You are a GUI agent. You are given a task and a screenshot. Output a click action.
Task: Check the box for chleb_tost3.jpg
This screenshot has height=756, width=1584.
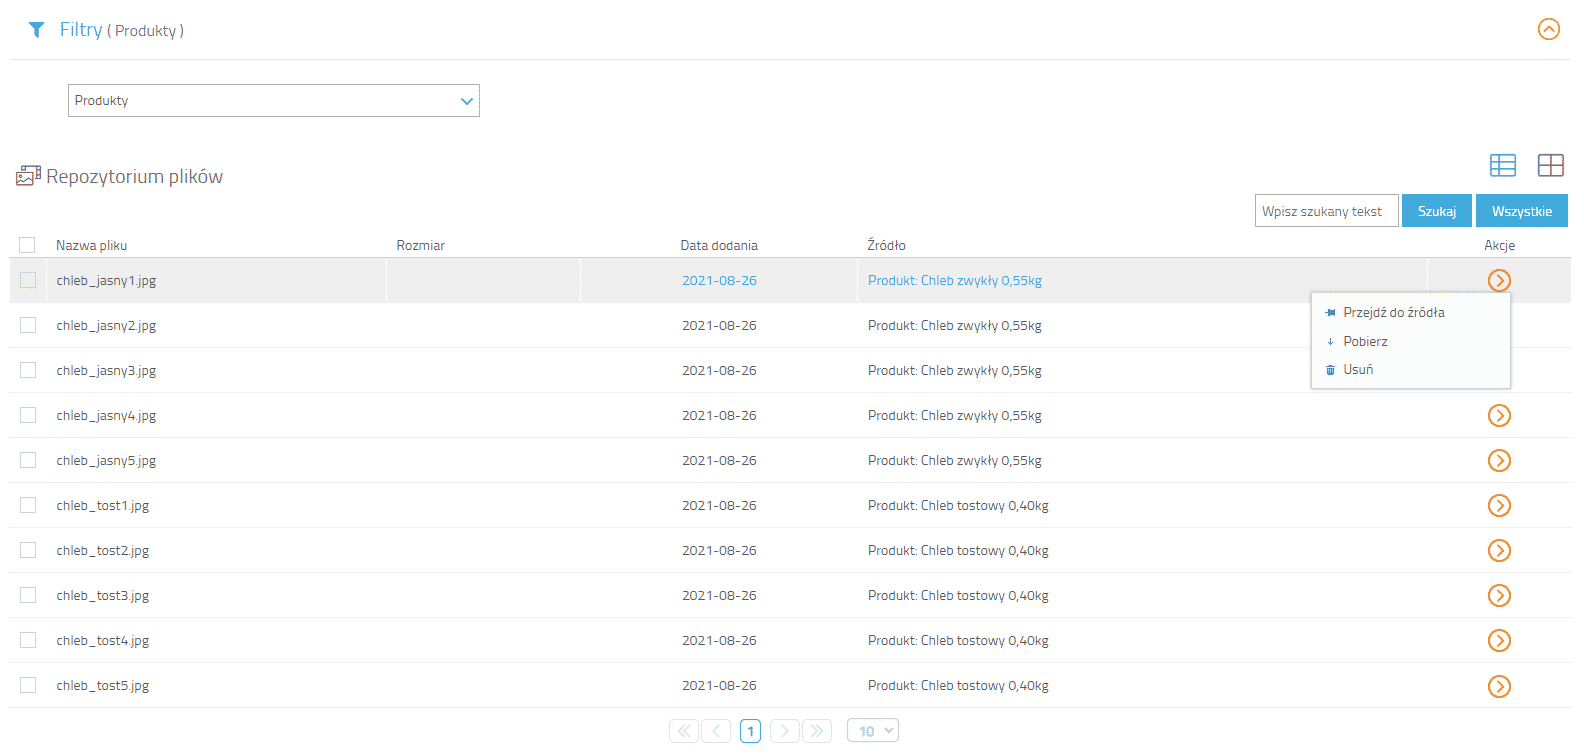(28, 595)
